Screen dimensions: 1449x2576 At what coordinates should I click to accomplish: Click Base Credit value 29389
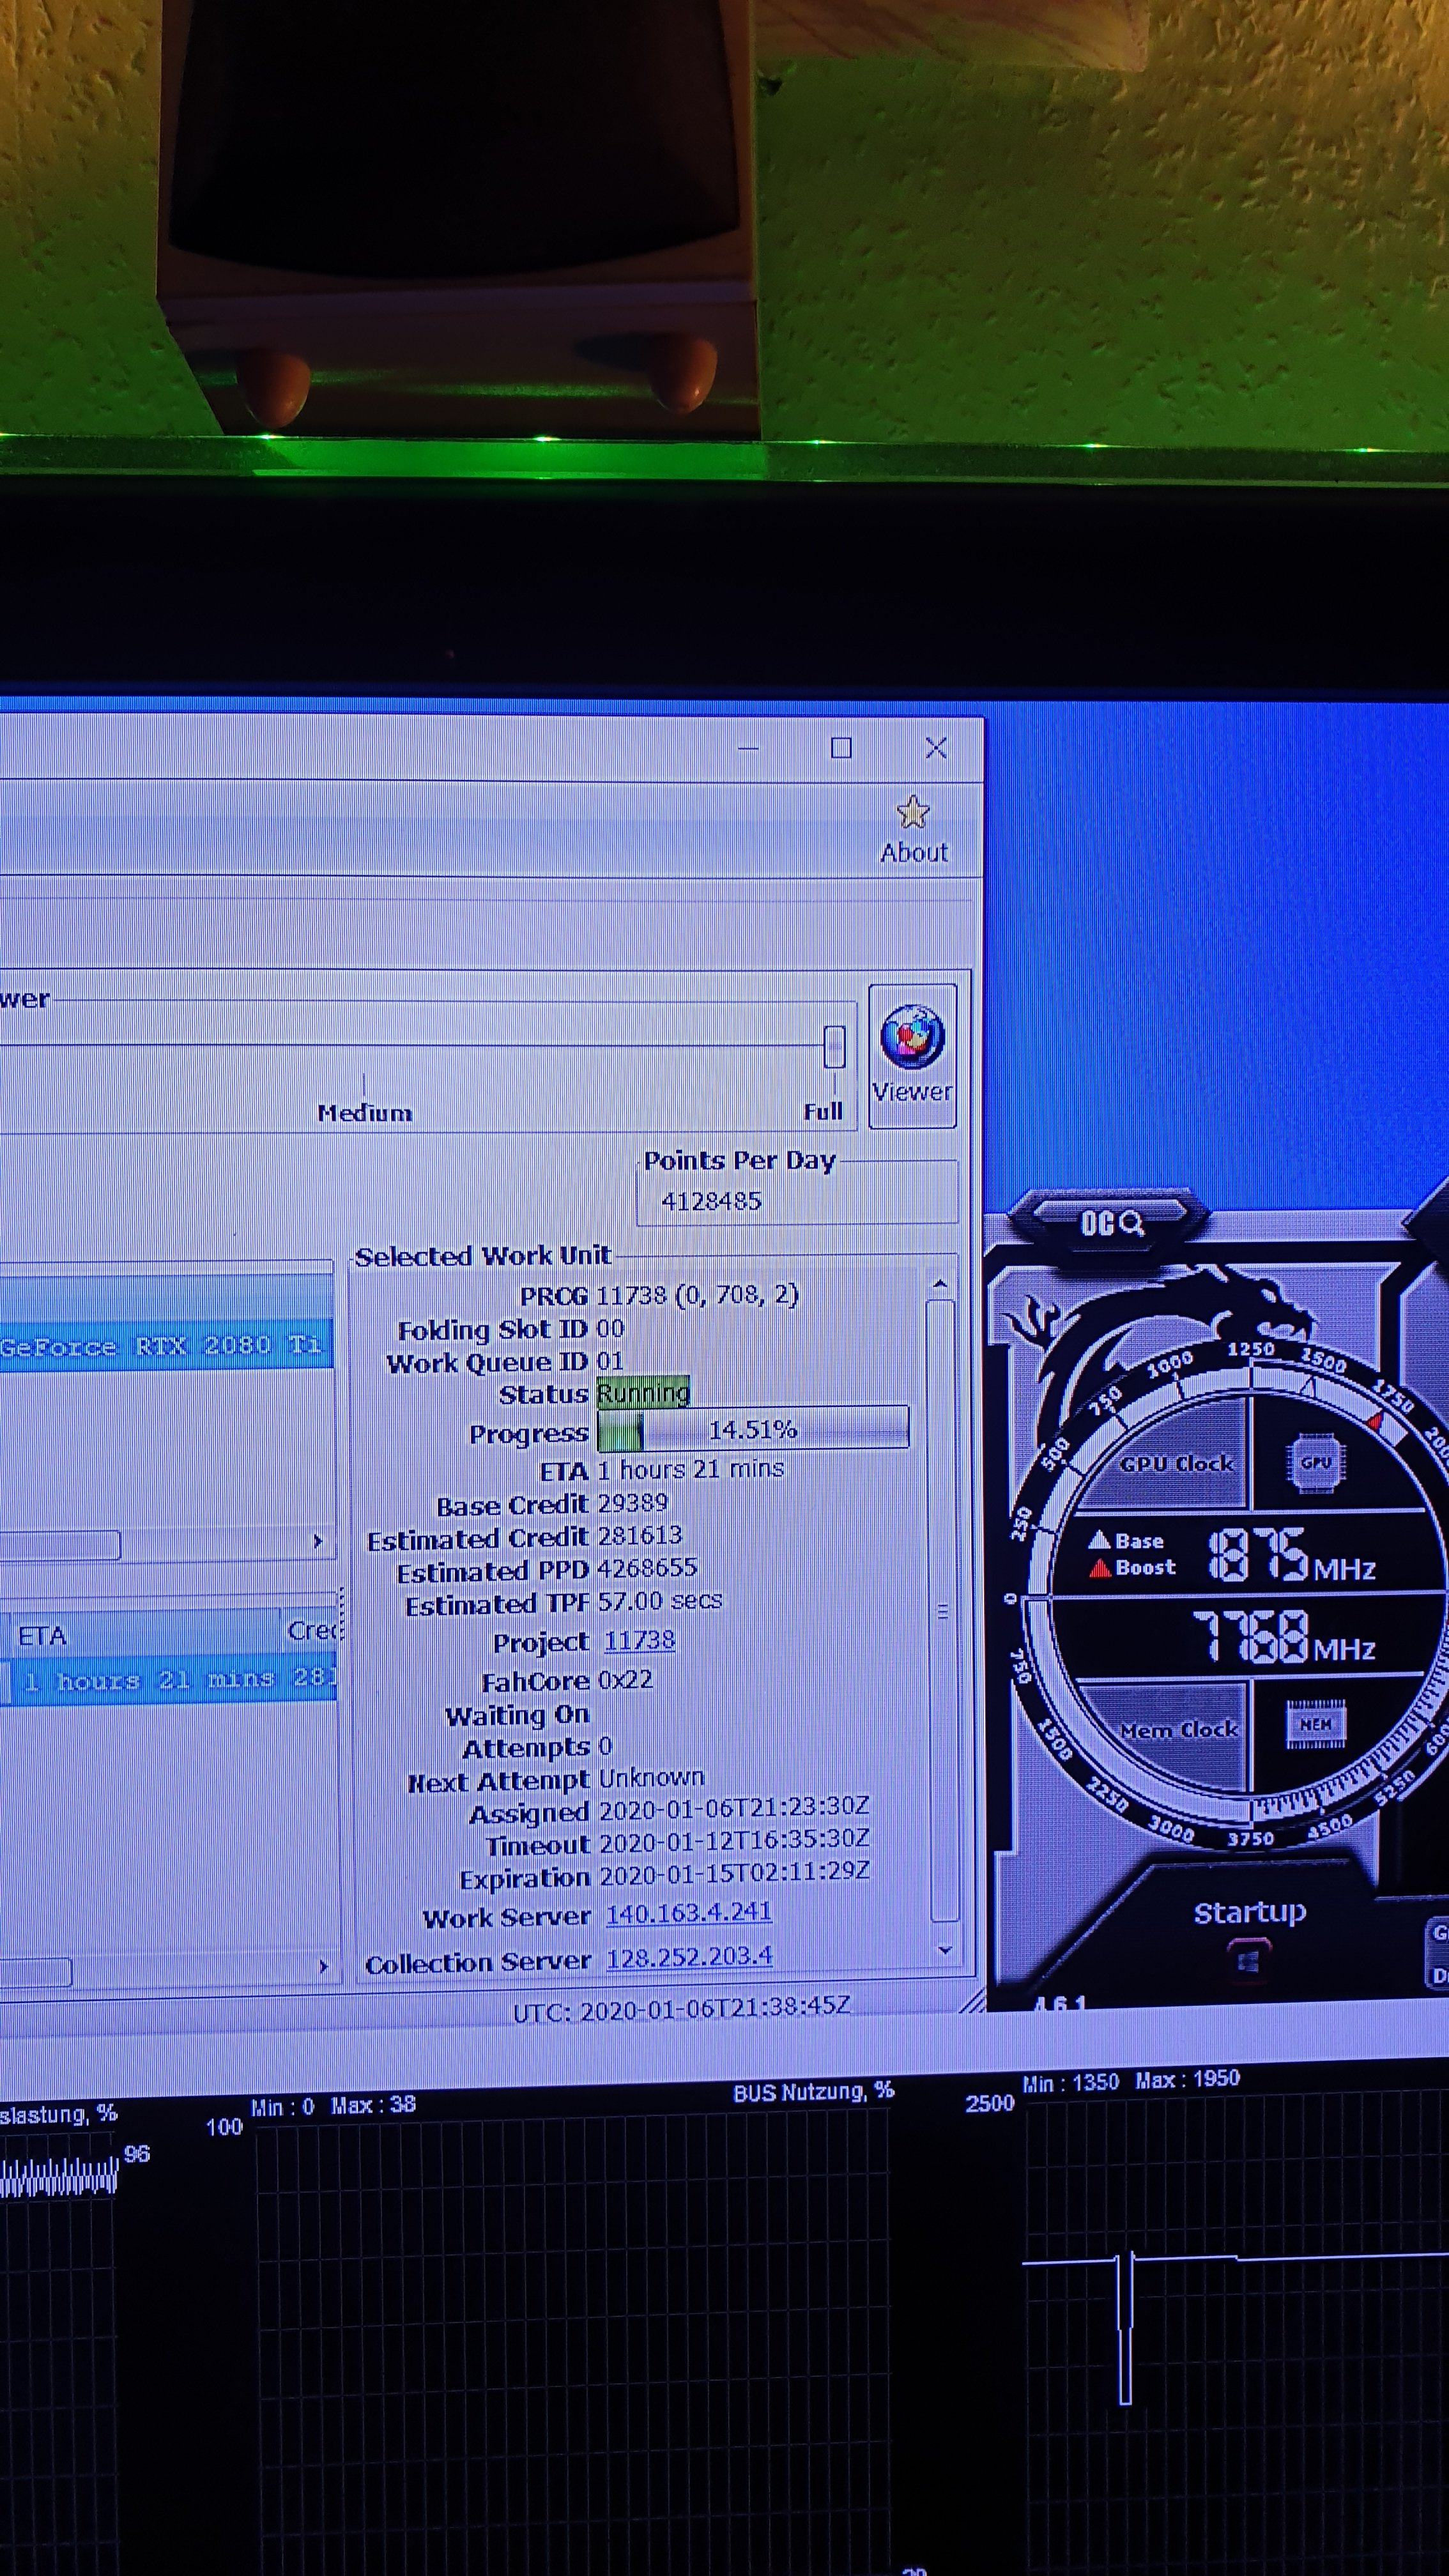pyautogui.click(x=632, y=1503)
